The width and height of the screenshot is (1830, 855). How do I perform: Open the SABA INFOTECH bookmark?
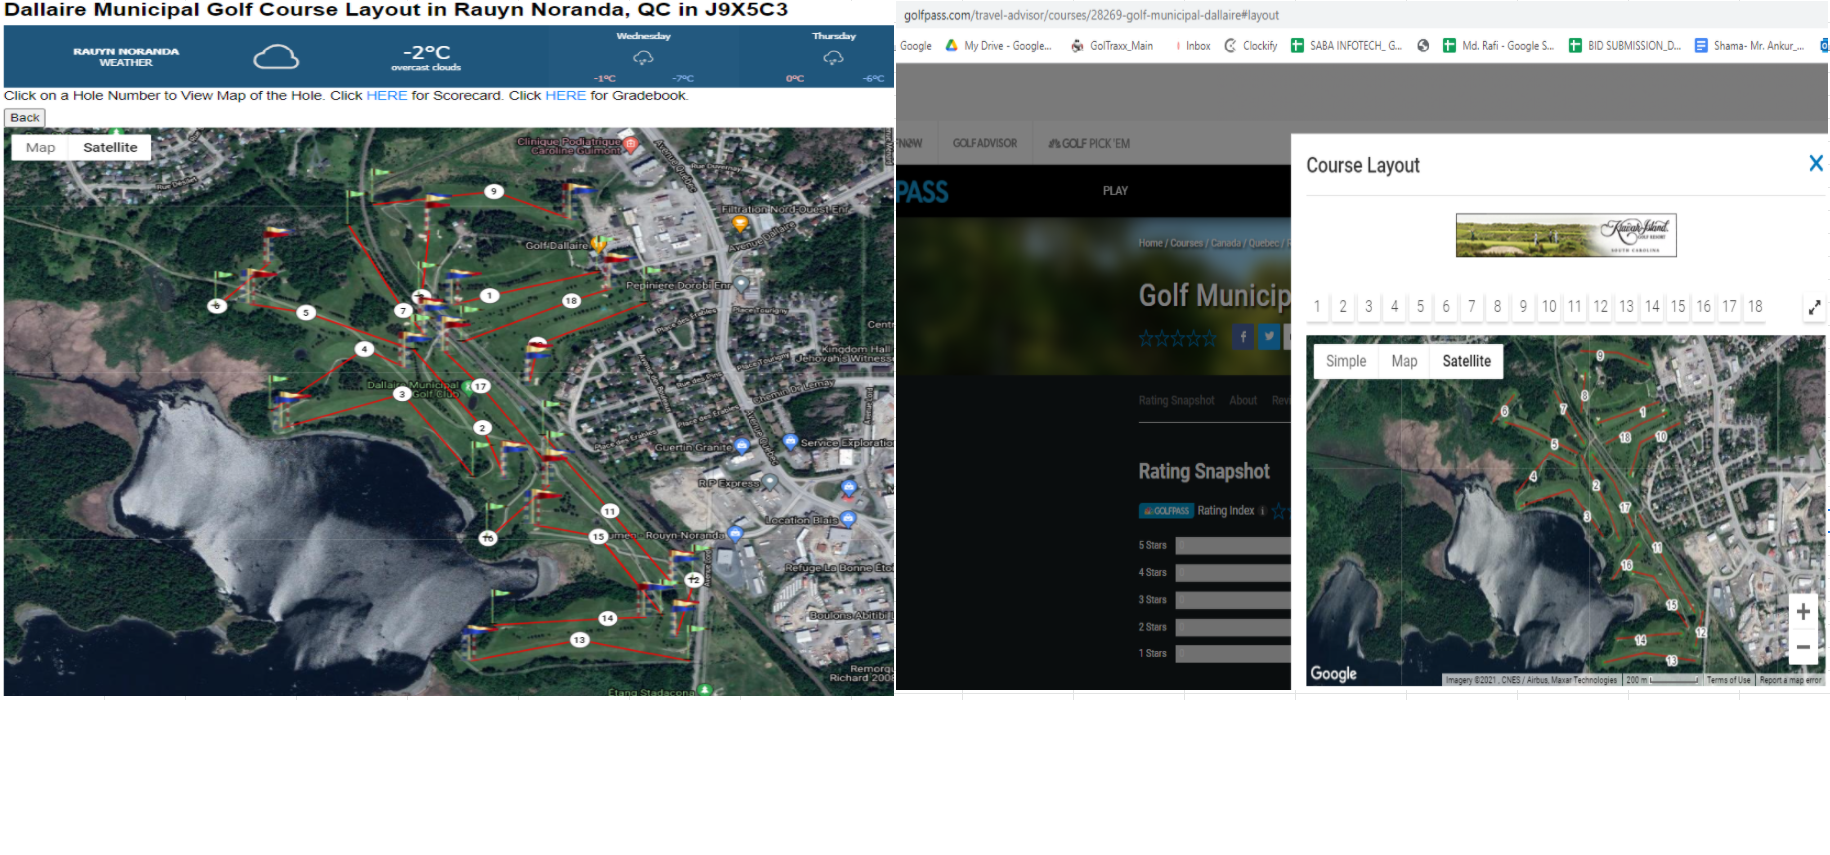point(1347,45)
